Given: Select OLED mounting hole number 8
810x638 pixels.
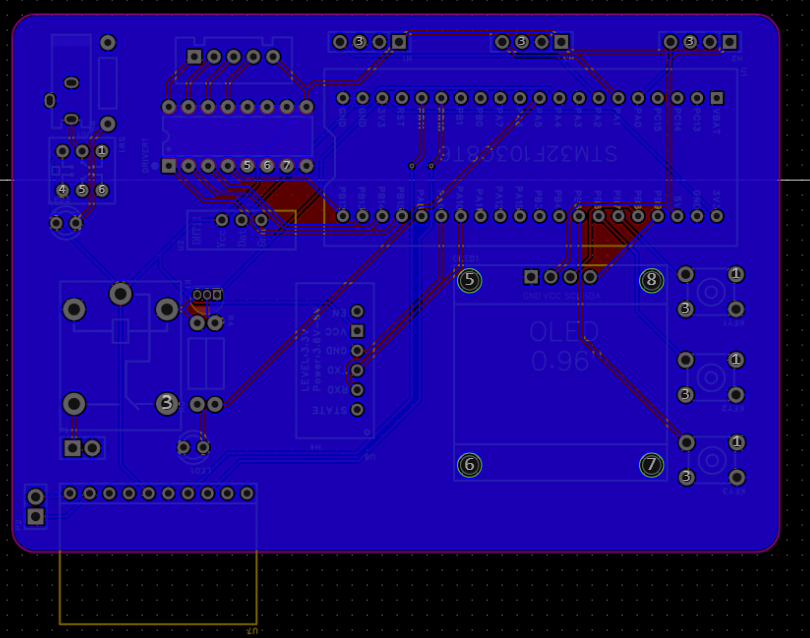Looking at the screenshot, I should coord(651,281).
